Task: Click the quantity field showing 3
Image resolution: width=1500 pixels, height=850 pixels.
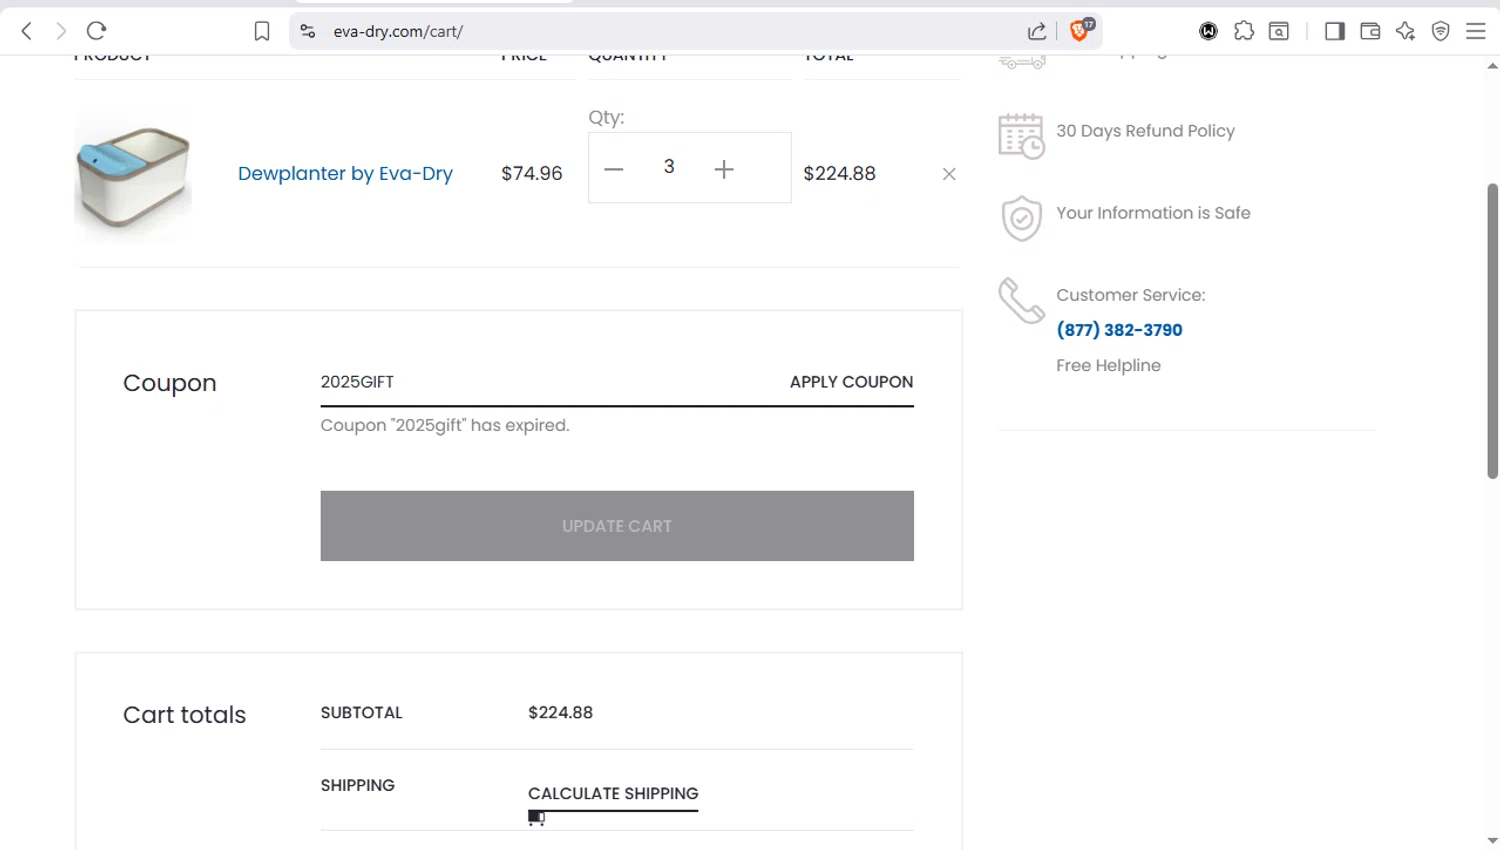Action: click(x=669, y=167)
